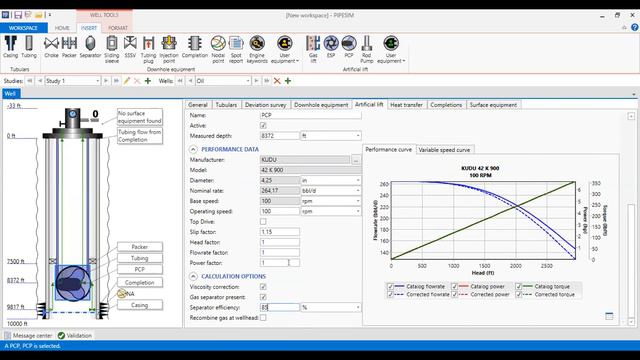The image size is (640, 360).
Task: Add a Choke to the well
Action: click(51, 47)
